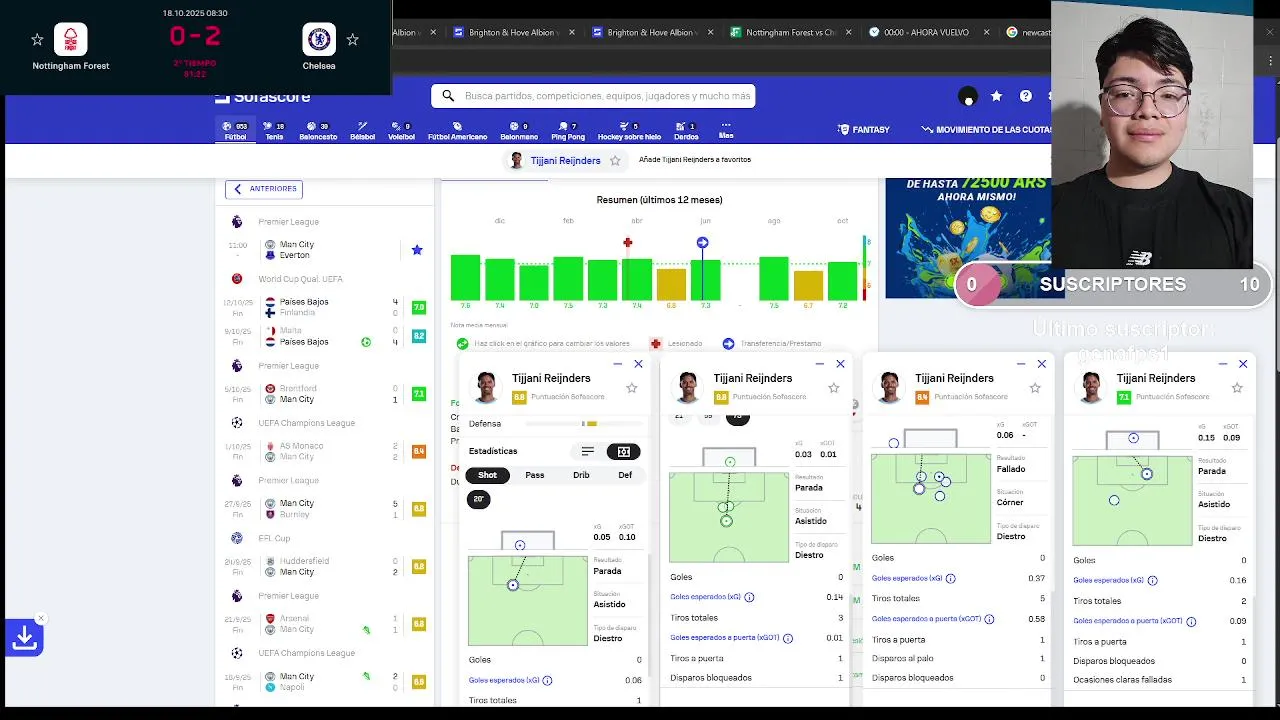Open the Dardos sport category
The height and width of the screenshot is (720, 1280).
[686, 131]
